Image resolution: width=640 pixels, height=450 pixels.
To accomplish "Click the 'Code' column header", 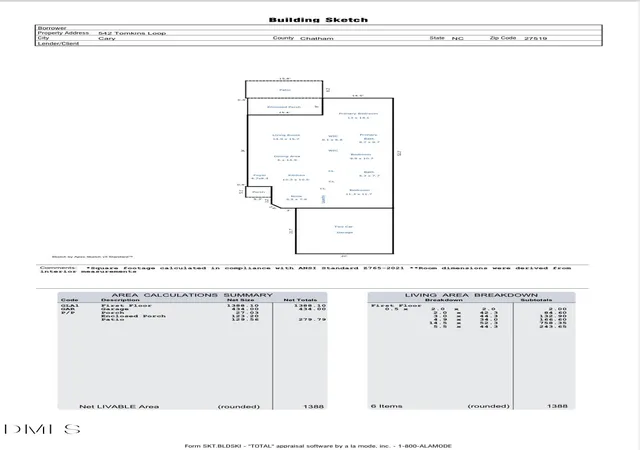I will click(x=69, y=300).
